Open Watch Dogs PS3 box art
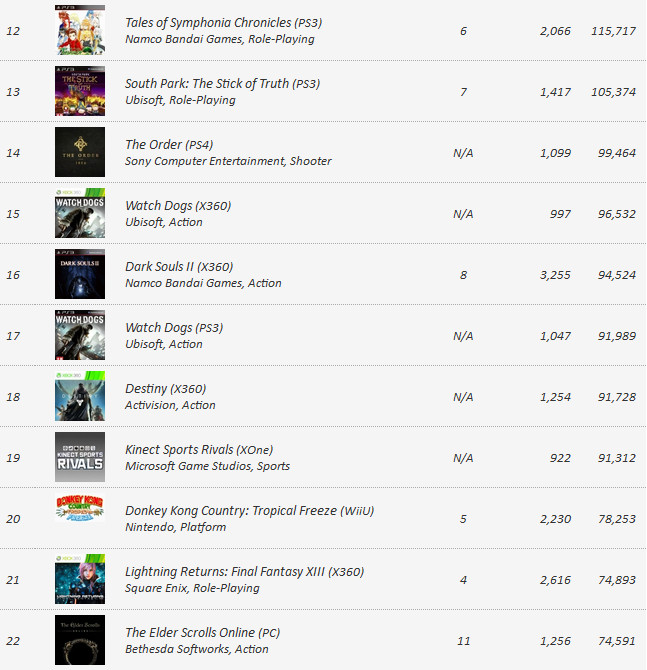This screenshot has width=647, height=670. [80, 335]
